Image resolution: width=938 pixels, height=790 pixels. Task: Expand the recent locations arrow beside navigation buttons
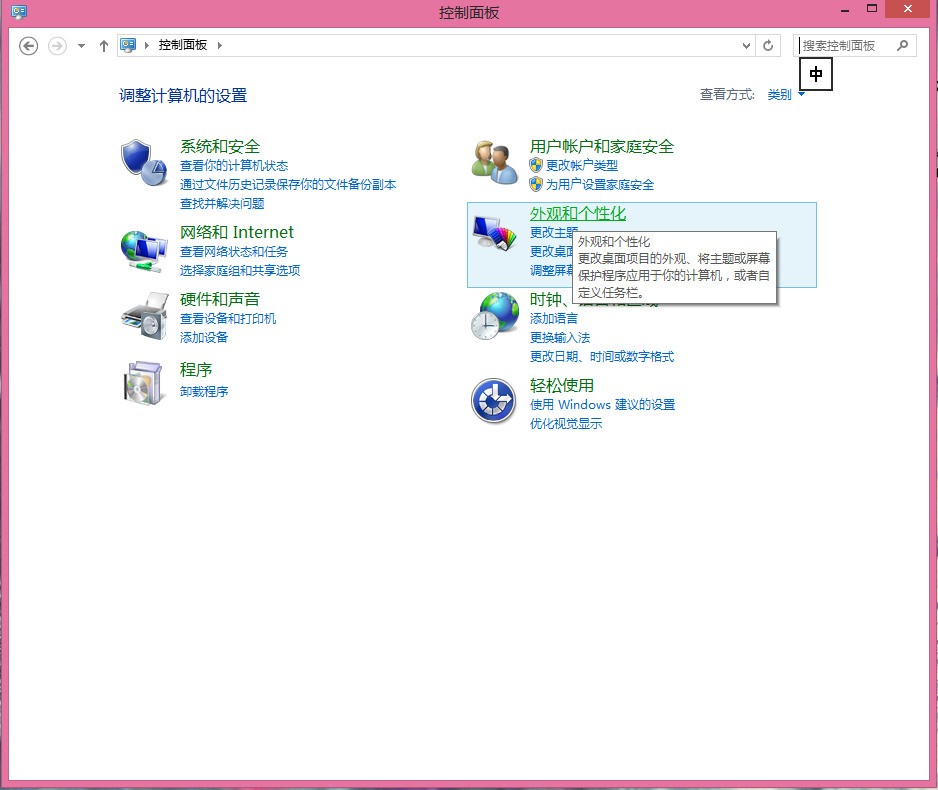point(81,46)
